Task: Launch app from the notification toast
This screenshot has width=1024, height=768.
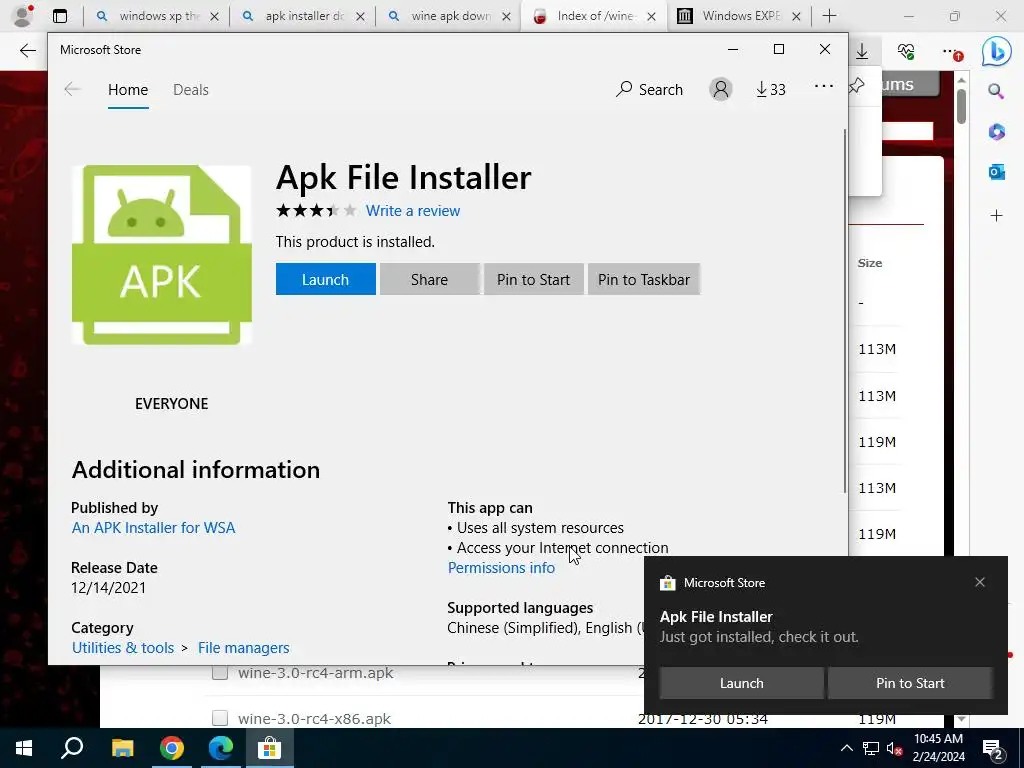Action: point(741,683)
